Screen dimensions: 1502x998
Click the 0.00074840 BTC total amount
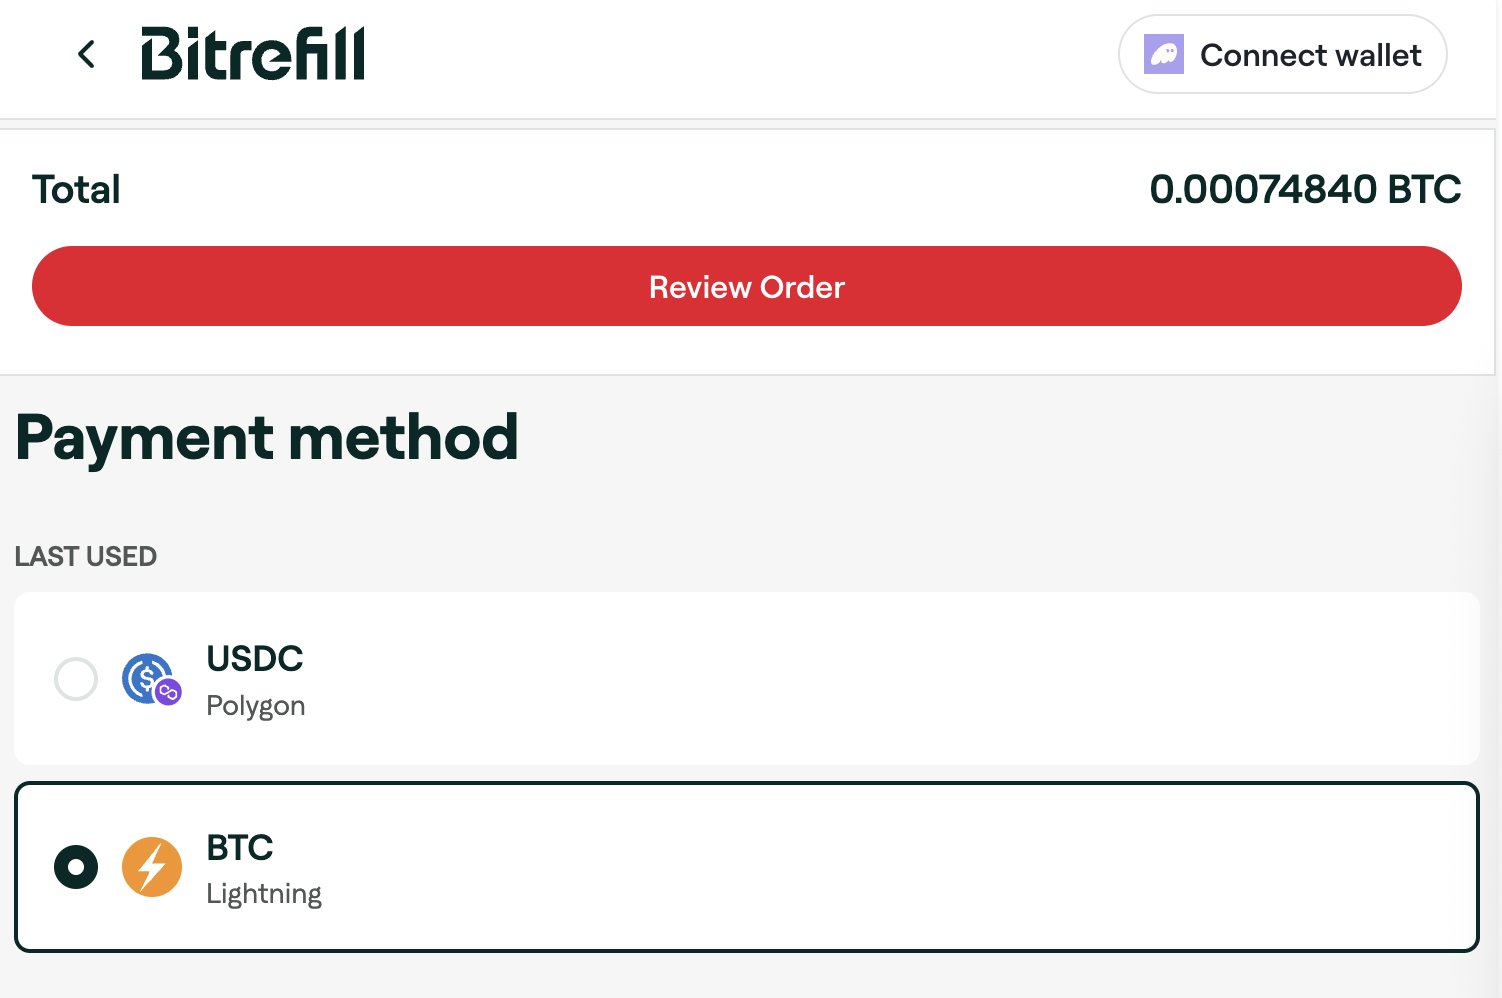click(x=1304, y=189)
